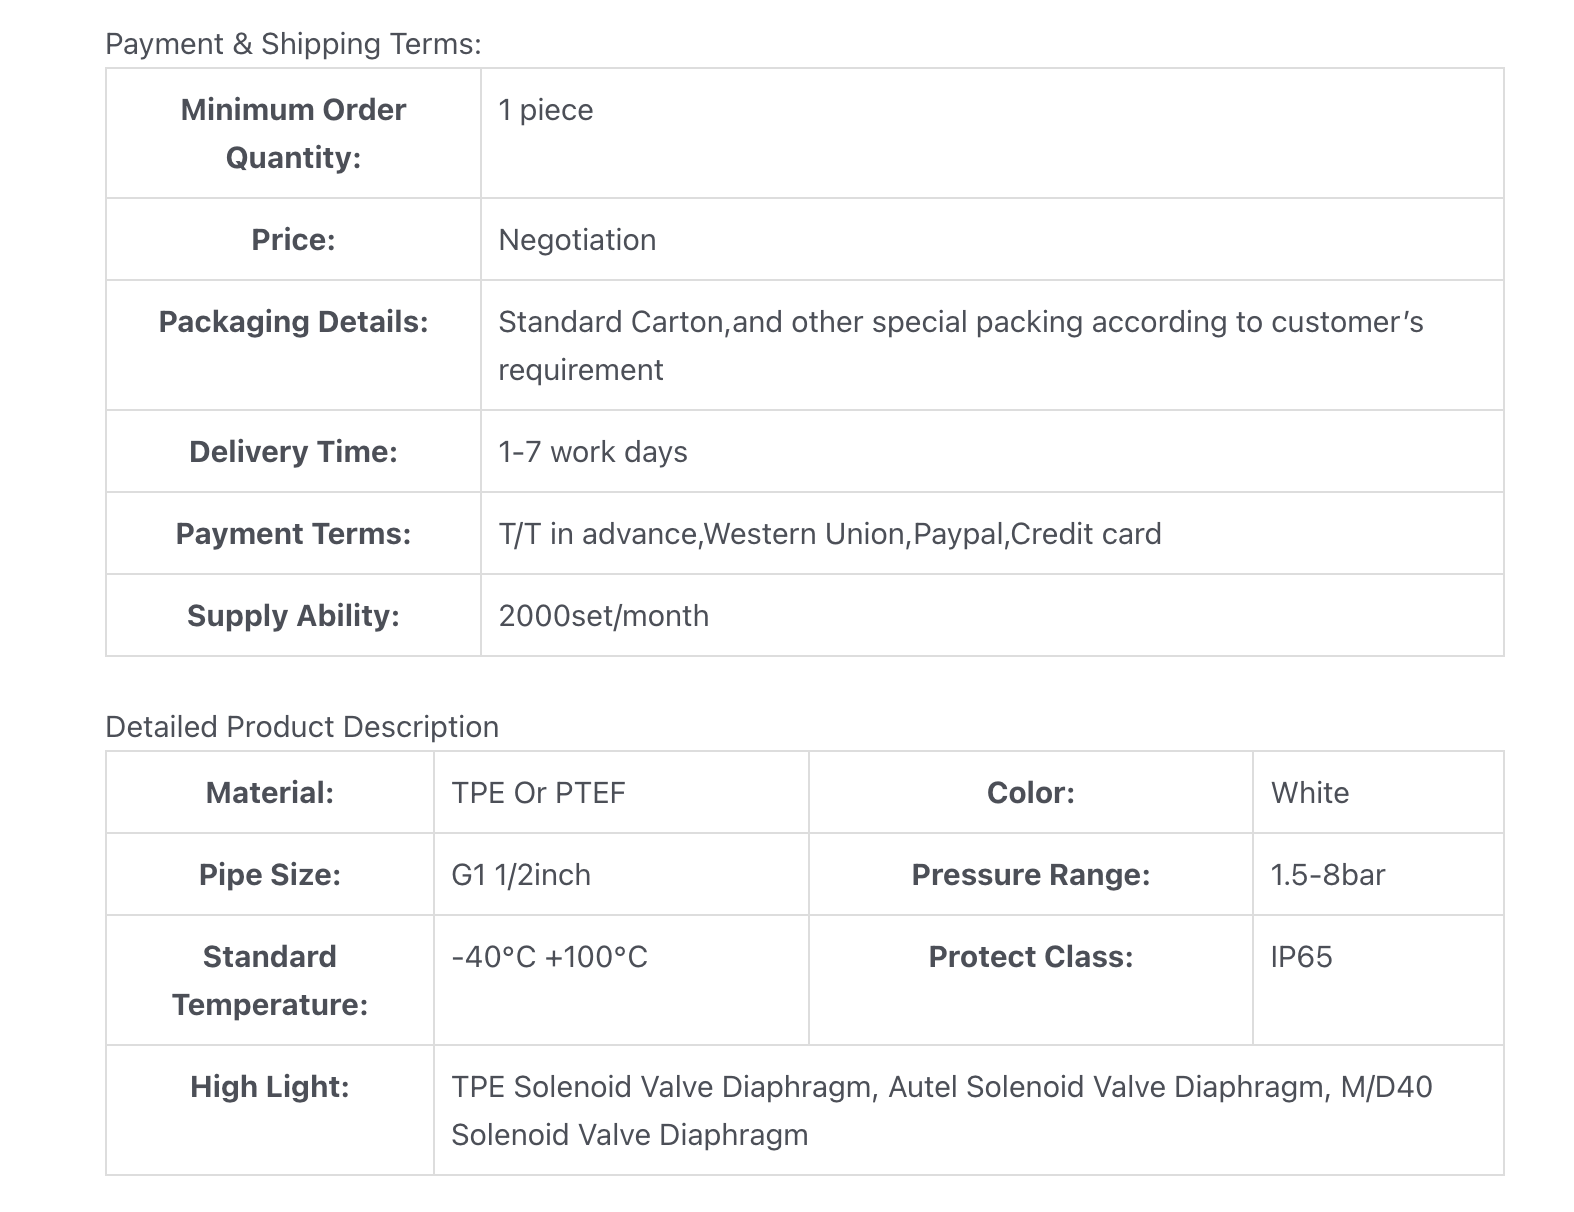The height and width of the screenshot is (1212, 1574).
Task: Select the Minimum Order Quantity label
Action: (x=293, y=133)
